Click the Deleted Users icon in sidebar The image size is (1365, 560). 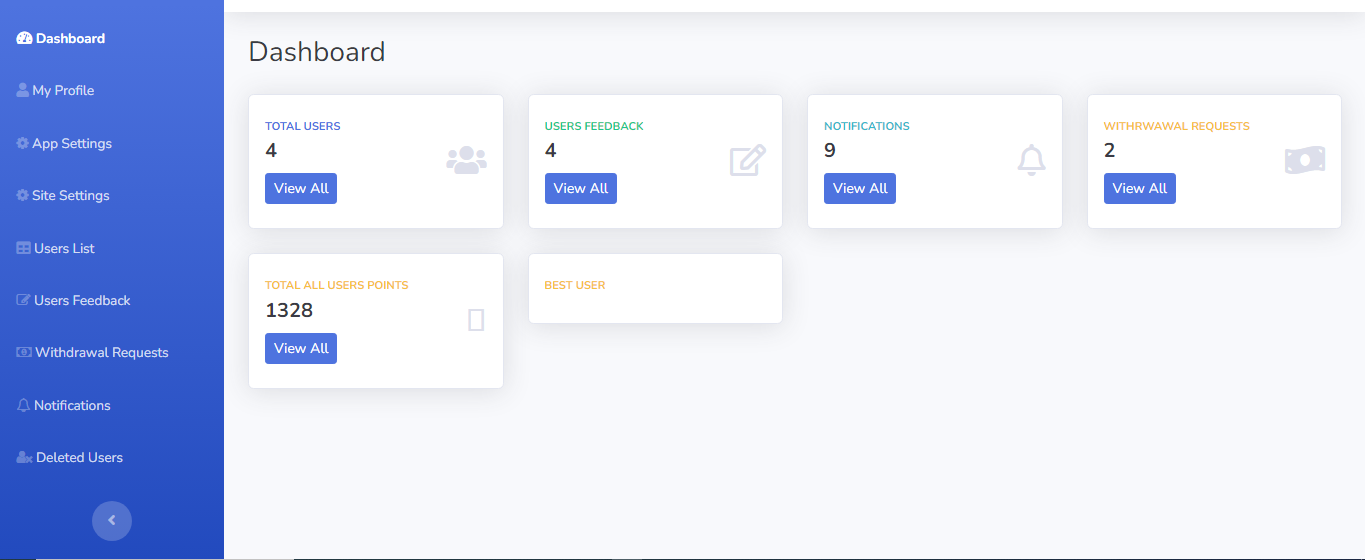[x=25, y=458]
